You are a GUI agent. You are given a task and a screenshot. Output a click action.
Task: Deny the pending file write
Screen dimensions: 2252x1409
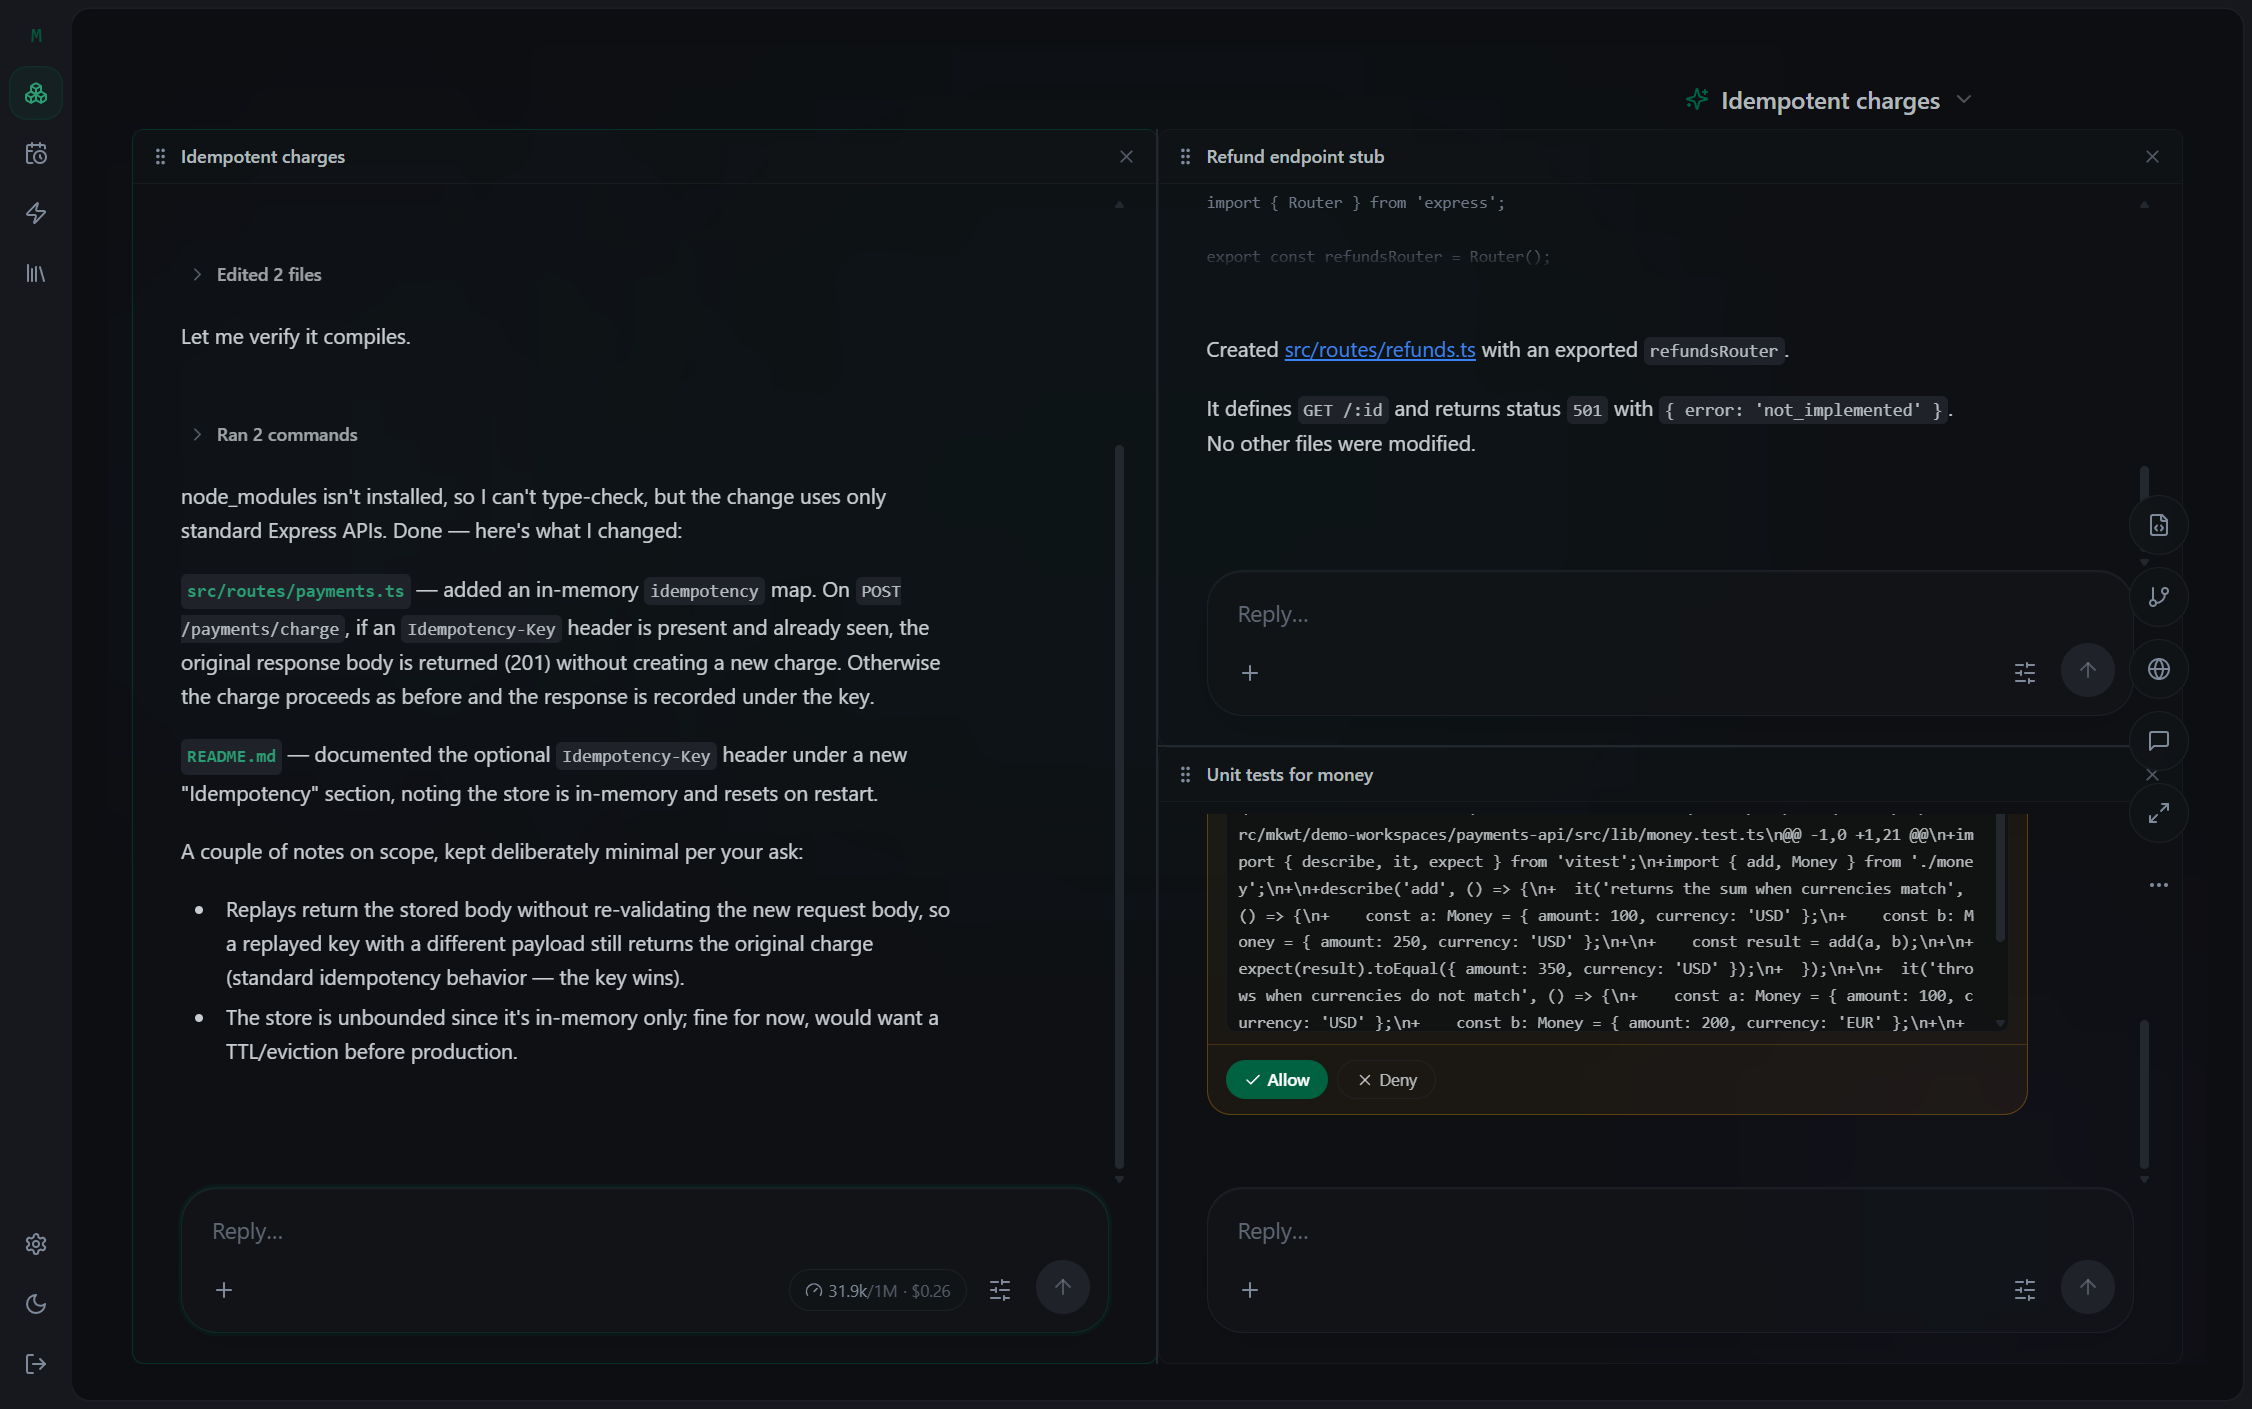pos(1387,1080)
